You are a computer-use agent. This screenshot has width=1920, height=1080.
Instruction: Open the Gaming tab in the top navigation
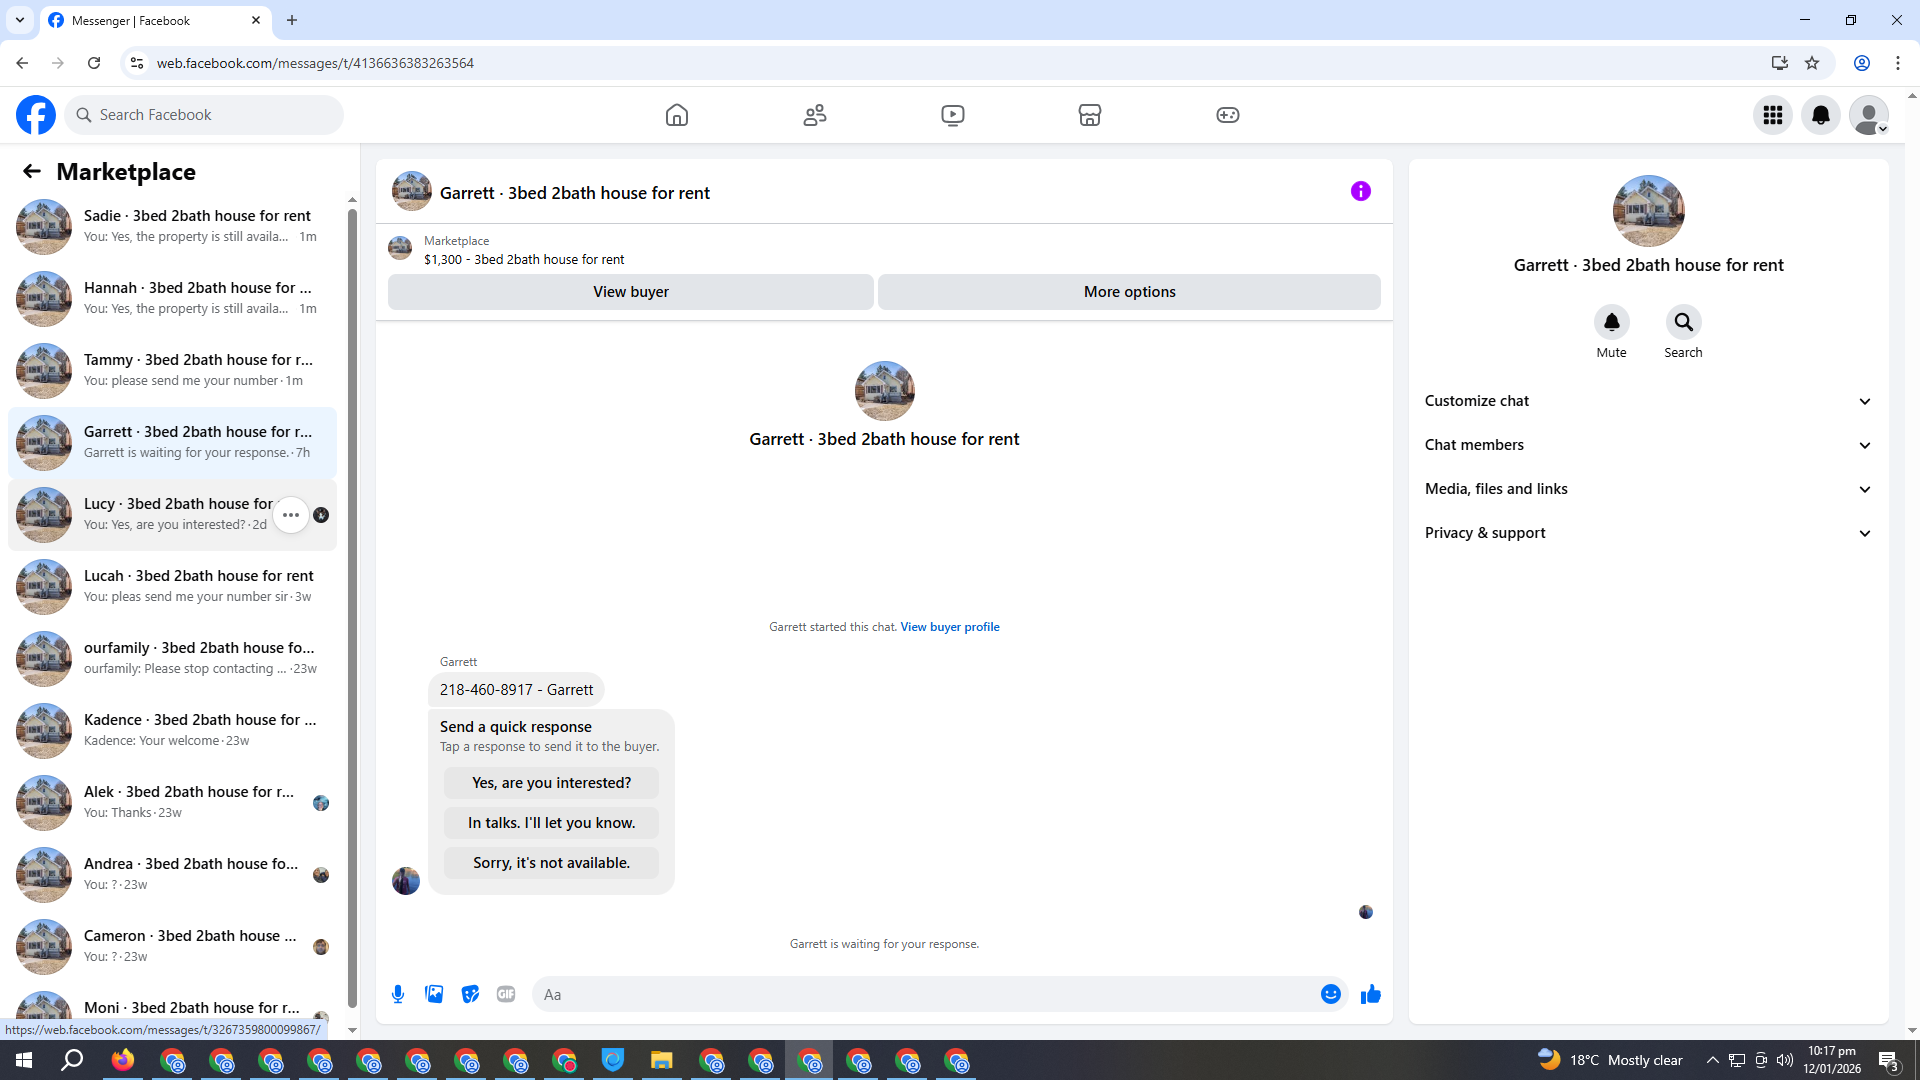(1227, 115)
